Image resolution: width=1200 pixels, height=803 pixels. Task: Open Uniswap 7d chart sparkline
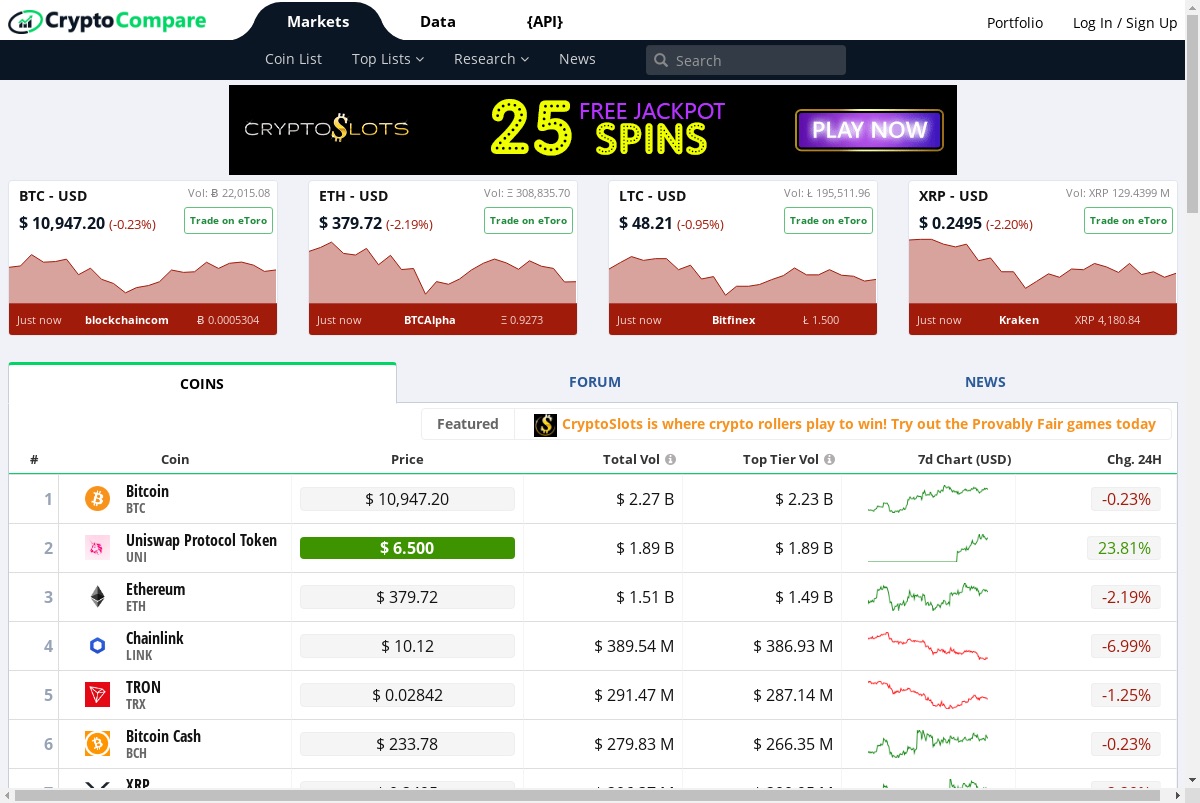coord(928,547)
